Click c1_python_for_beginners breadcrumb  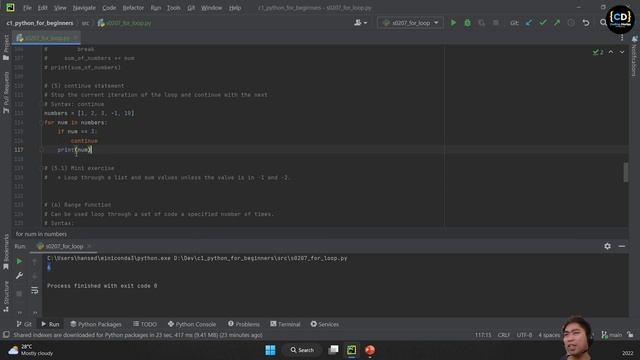(40, 23)
